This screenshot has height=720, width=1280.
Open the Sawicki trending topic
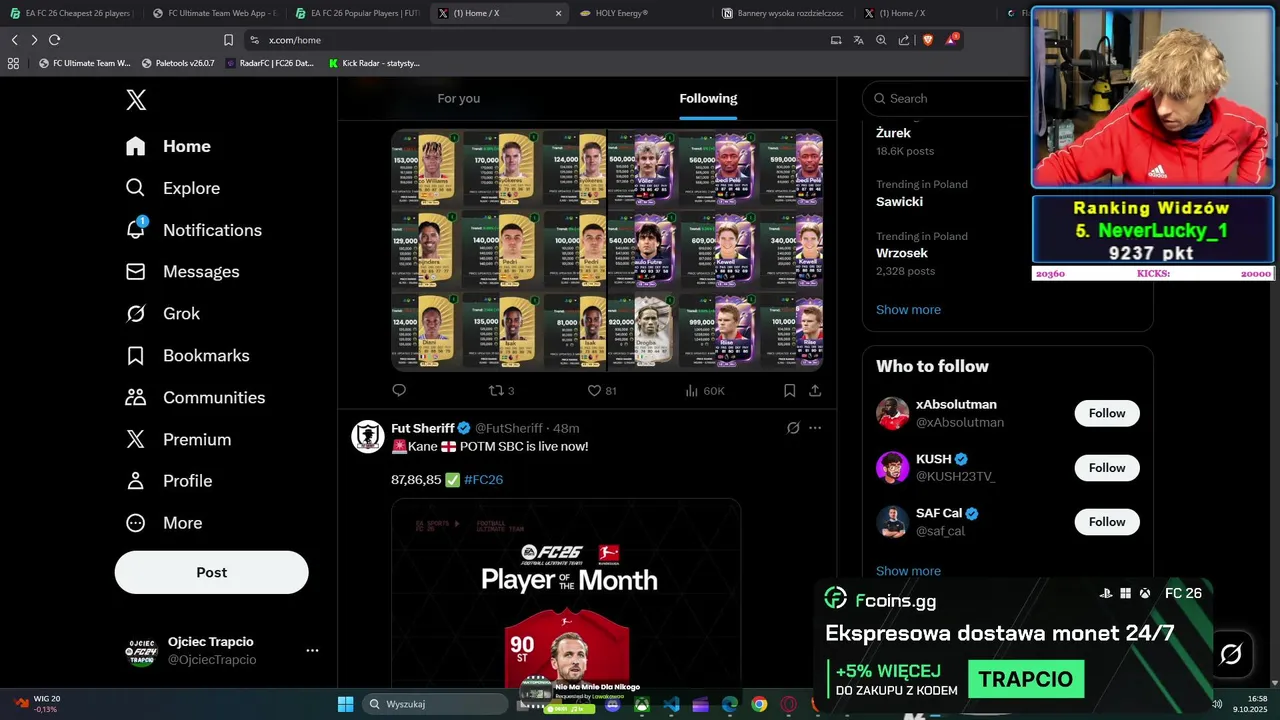[899, 201]
